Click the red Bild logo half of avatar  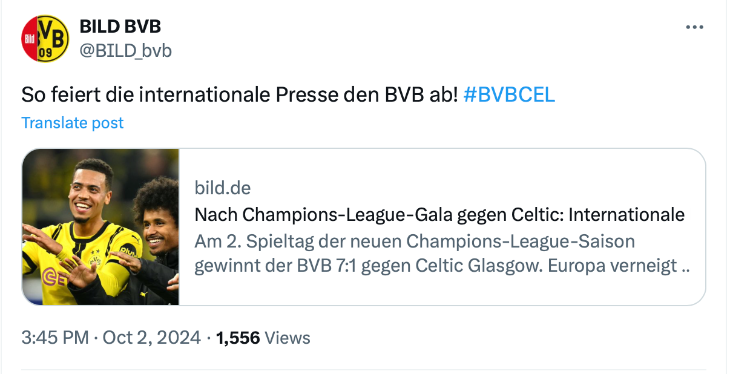(29, 38)
